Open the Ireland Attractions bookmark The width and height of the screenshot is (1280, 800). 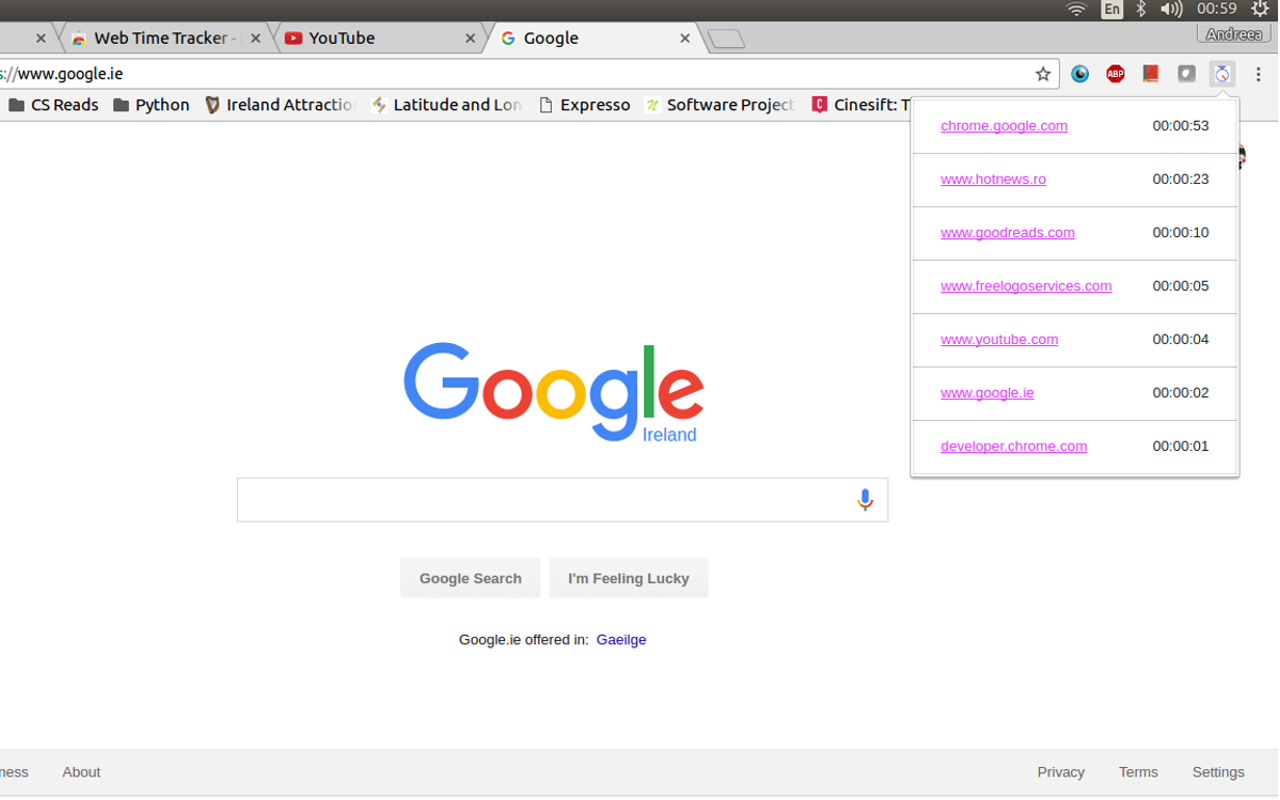[x=280, y=105]
